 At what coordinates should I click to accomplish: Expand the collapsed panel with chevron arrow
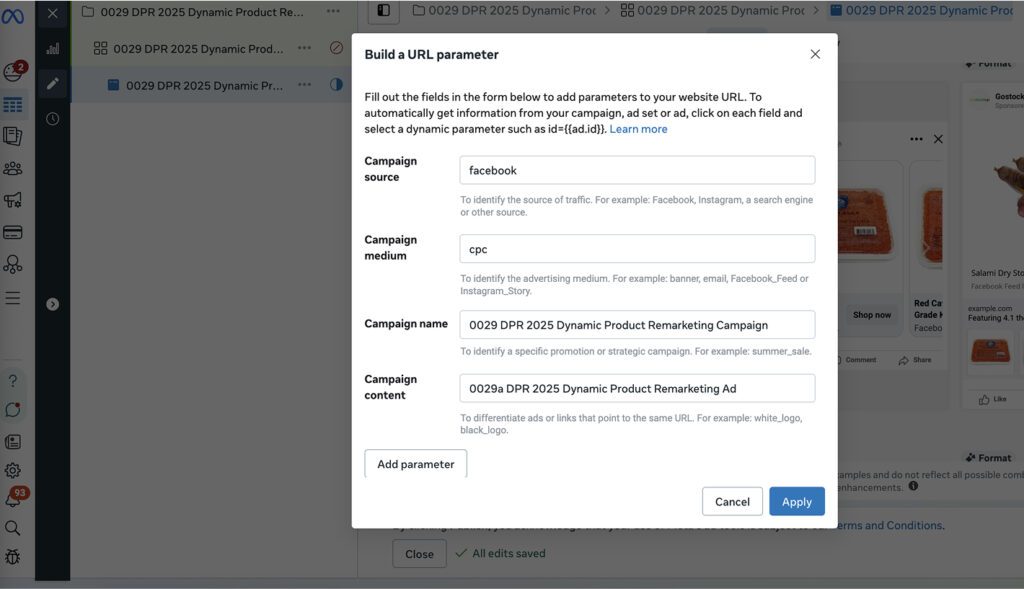(52, 304)
